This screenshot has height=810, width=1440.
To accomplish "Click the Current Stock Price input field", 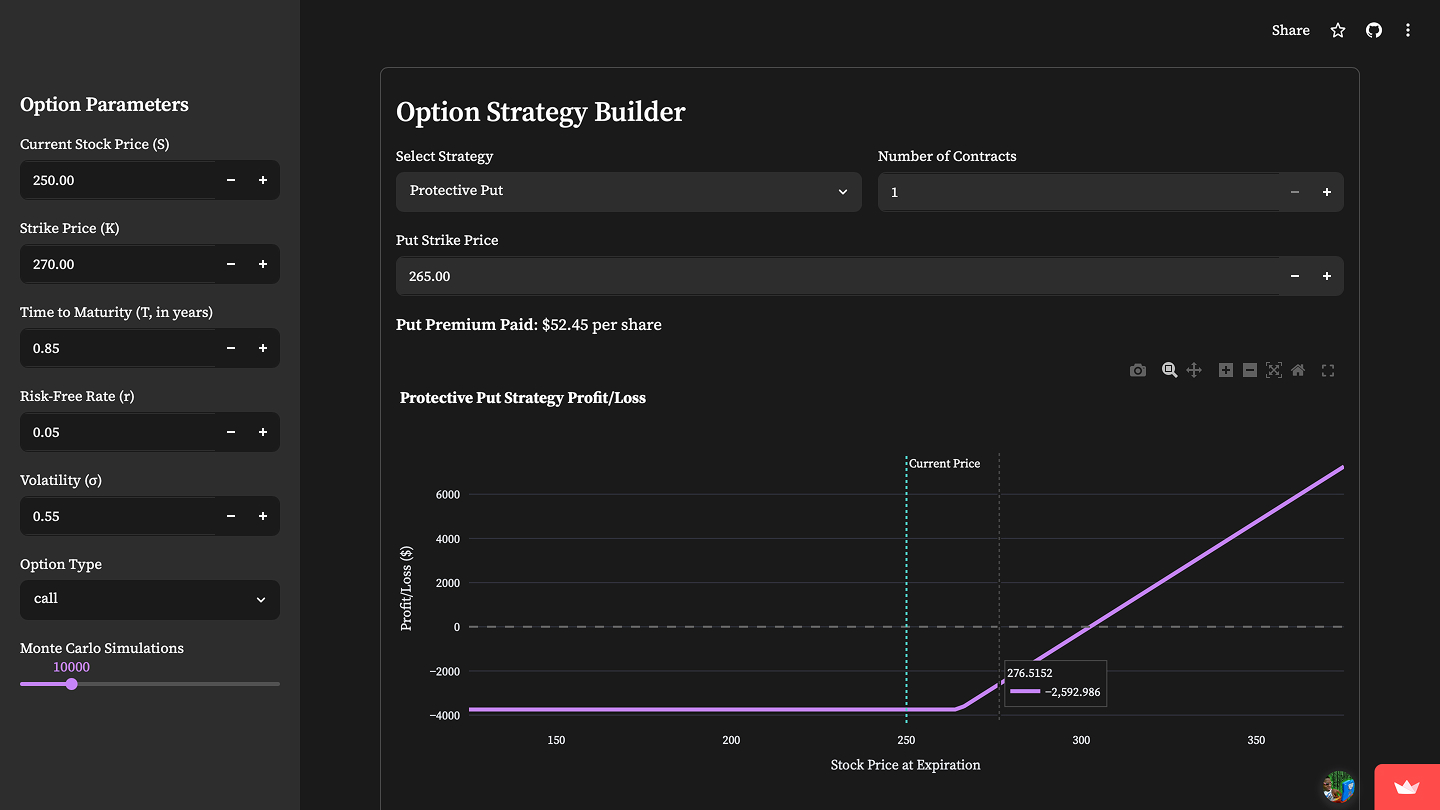I will (118, 180).
